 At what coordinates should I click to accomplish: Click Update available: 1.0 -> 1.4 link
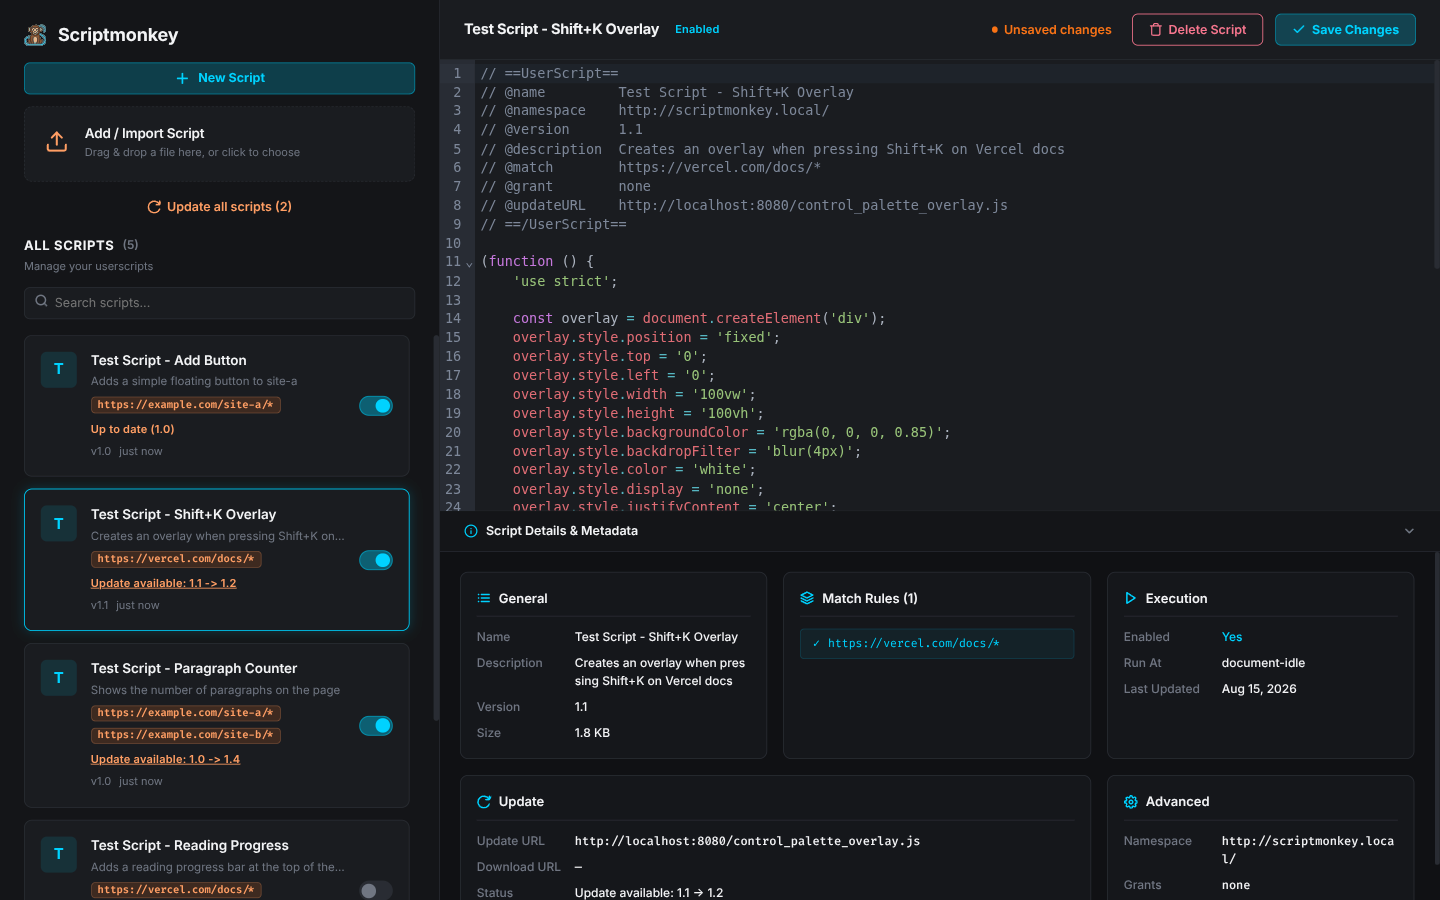pyautogui.click(x=165, y=759)
